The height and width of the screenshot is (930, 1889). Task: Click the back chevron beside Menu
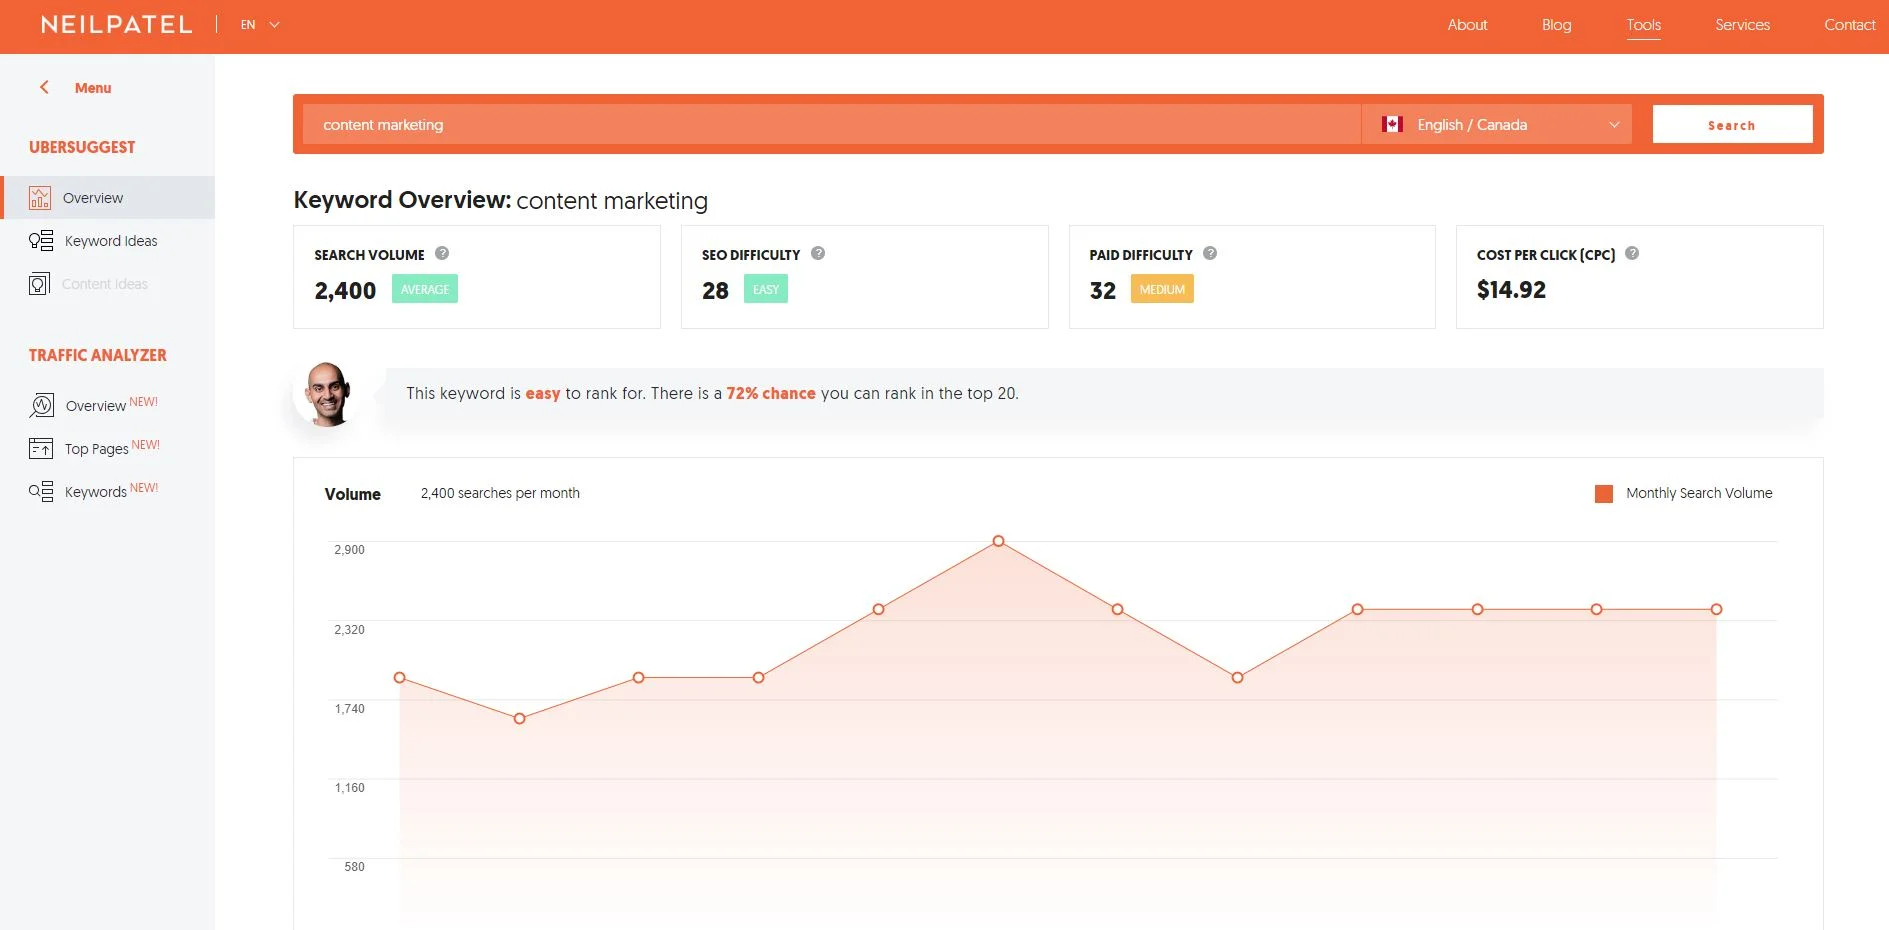tap(44, 87)
